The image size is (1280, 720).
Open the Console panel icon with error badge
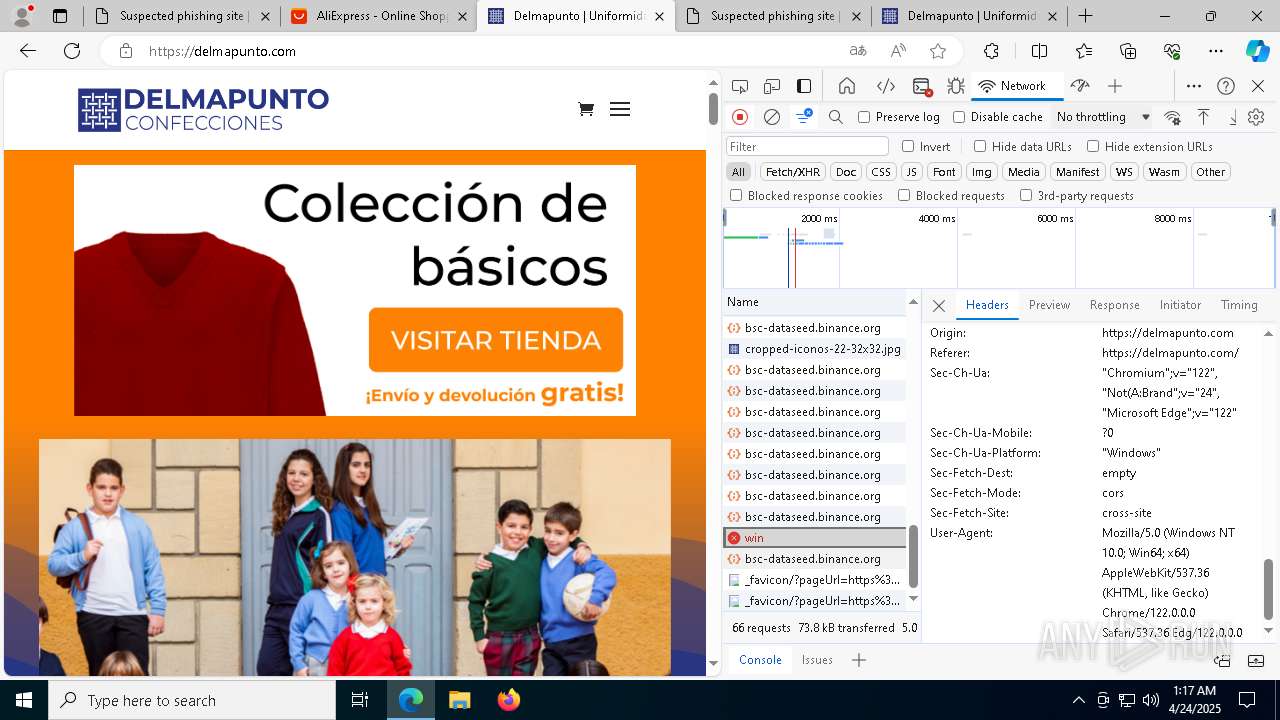click(x=922, y=86)
